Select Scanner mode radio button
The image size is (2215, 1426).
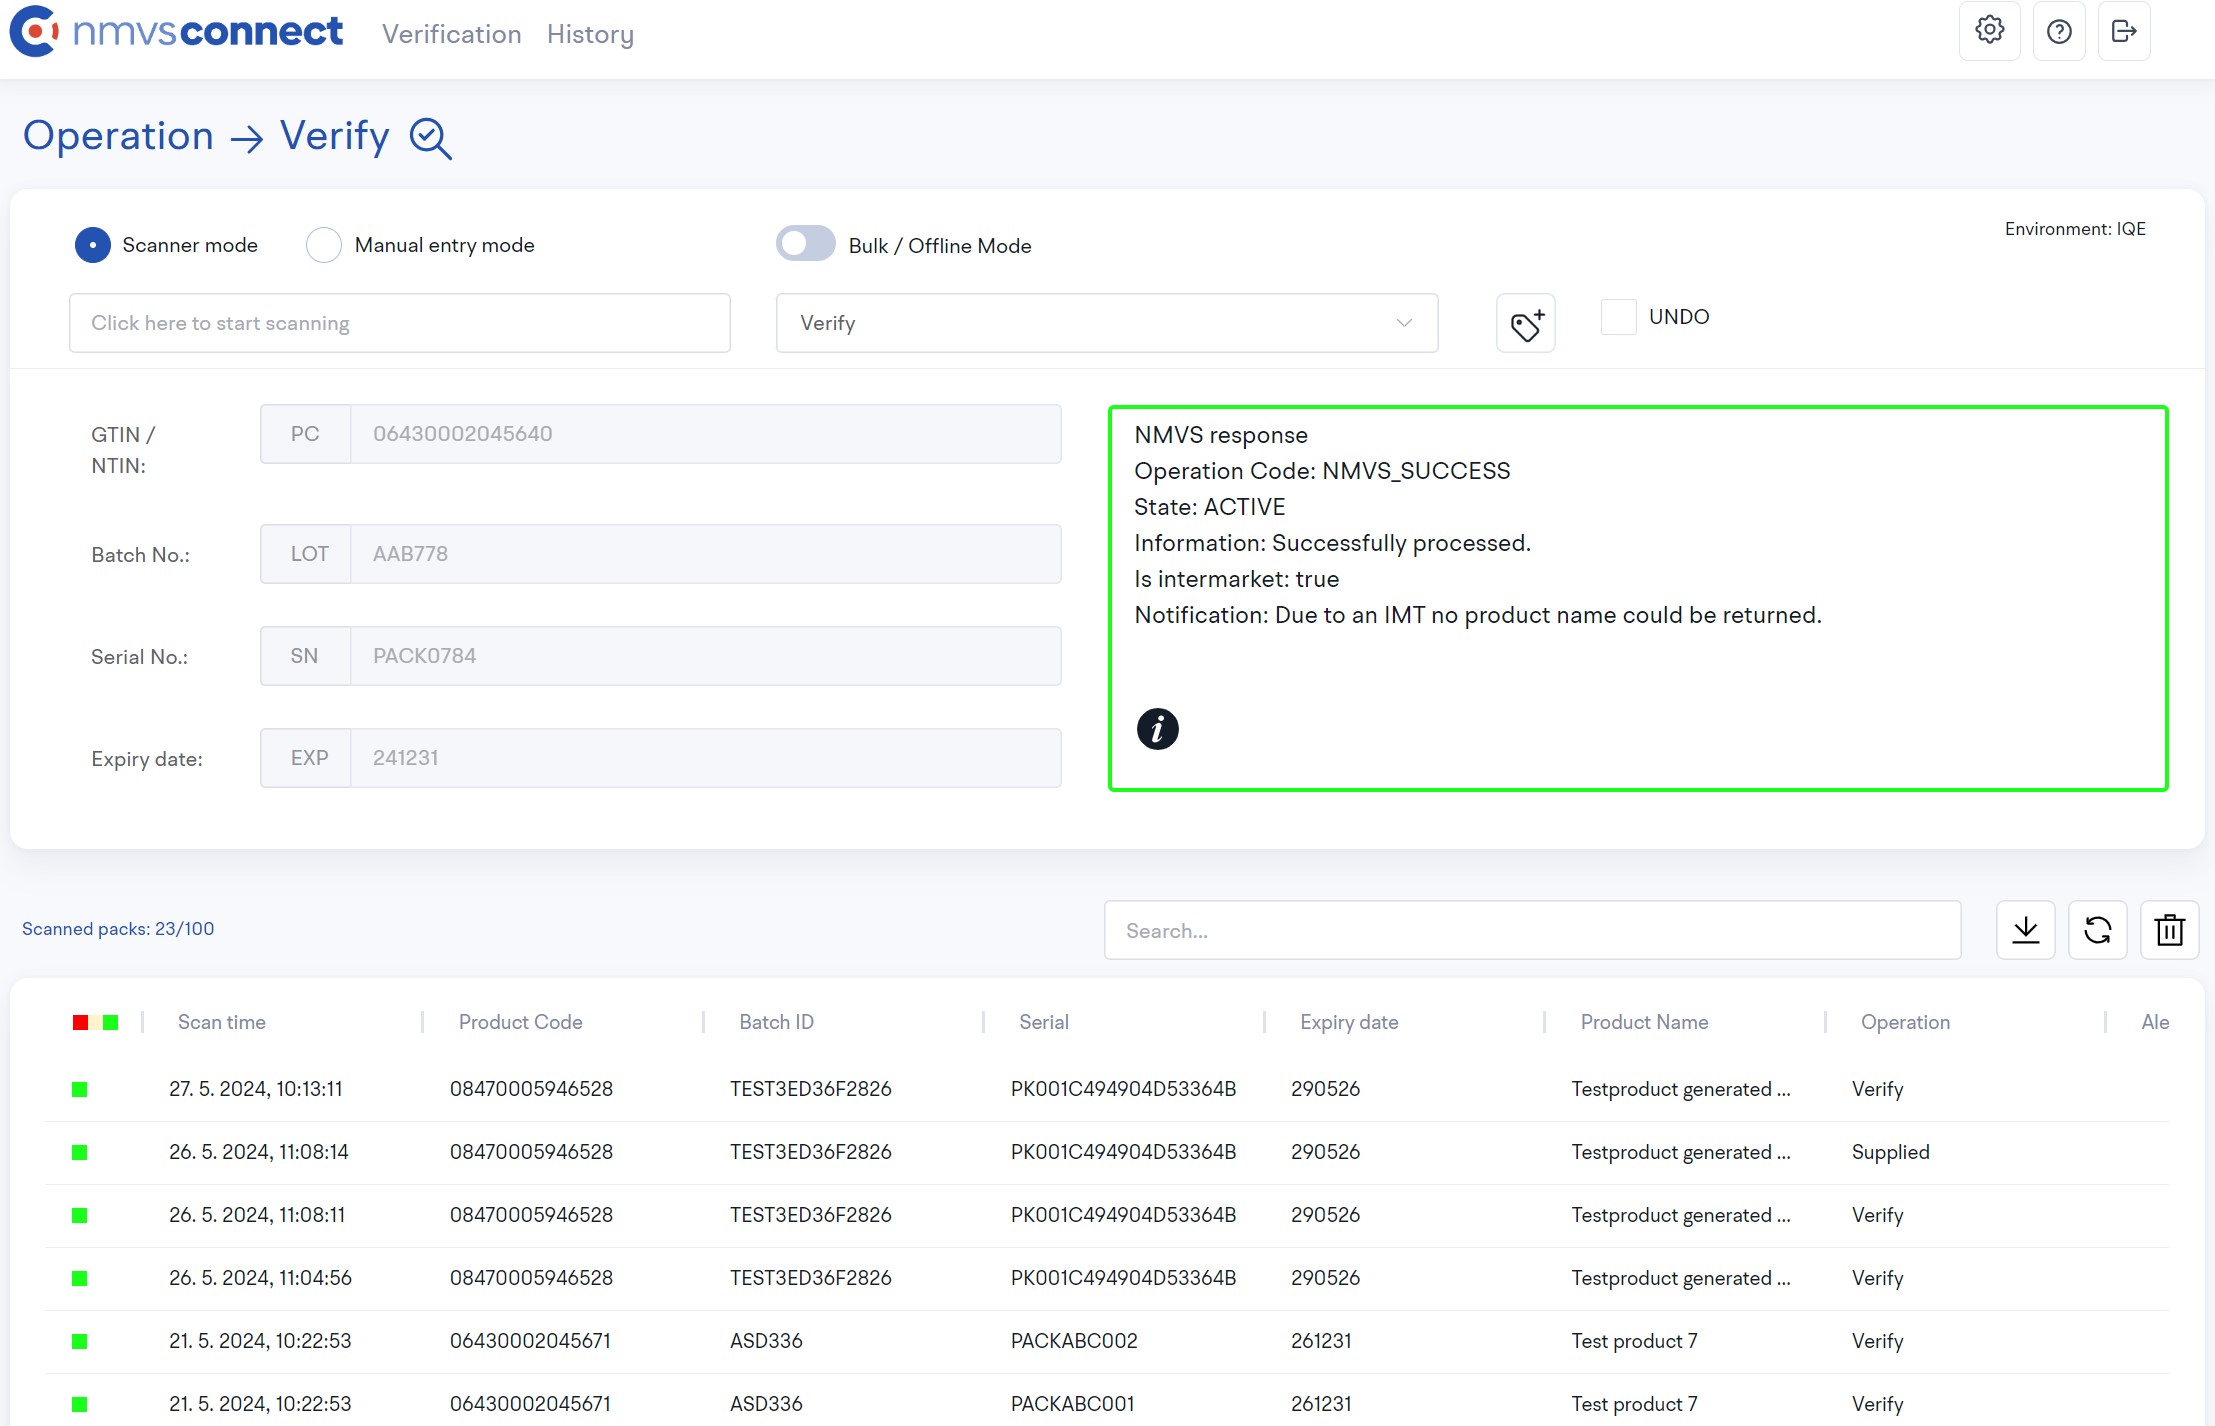(x=93, y=245)
